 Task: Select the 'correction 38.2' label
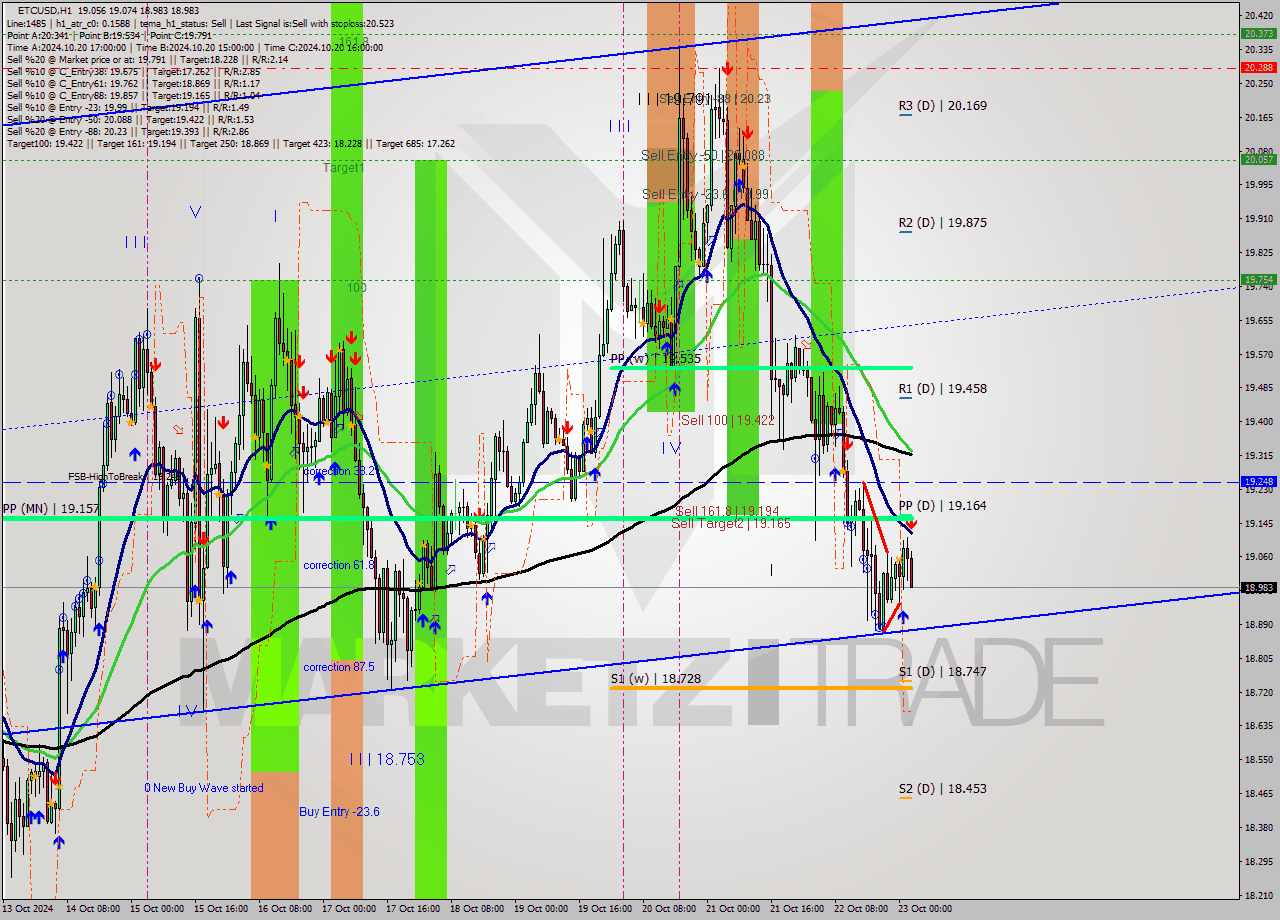point(339,471)
